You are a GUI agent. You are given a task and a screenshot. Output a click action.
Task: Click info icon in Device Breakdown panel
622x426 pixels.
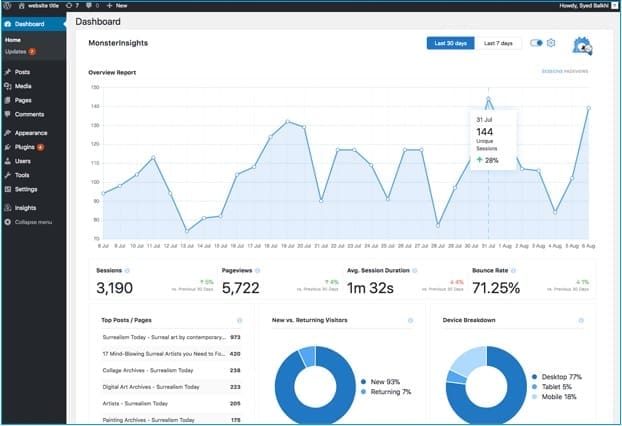click(x=581, y=320)
